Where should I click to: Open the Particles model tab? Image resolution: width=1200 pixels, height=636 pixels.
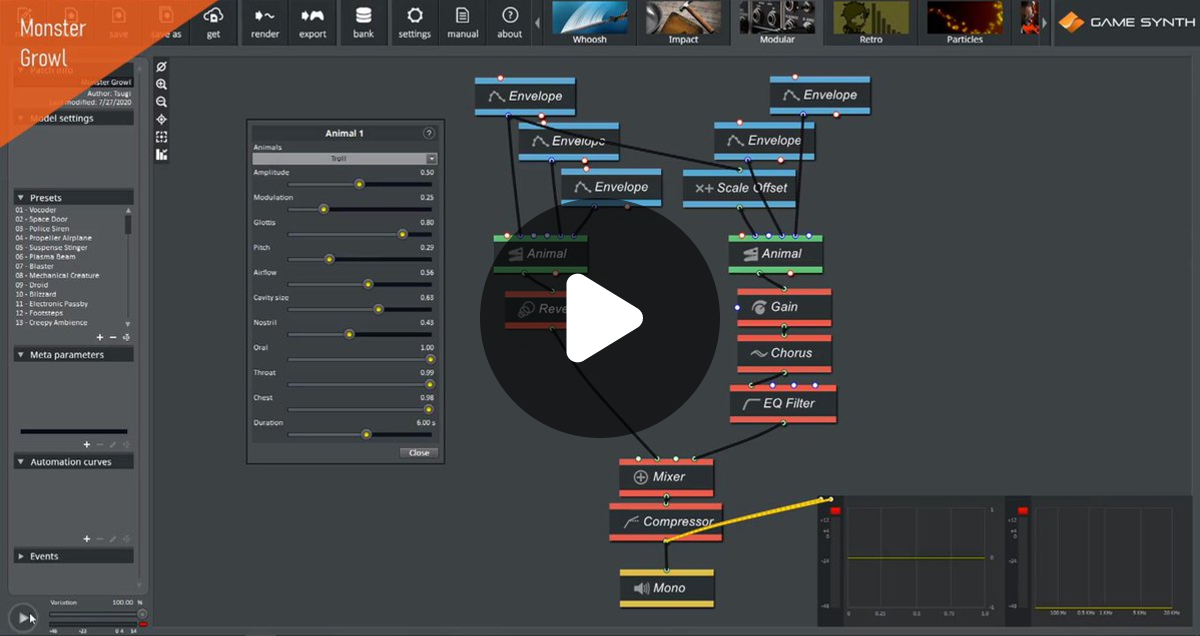(965, 24)
